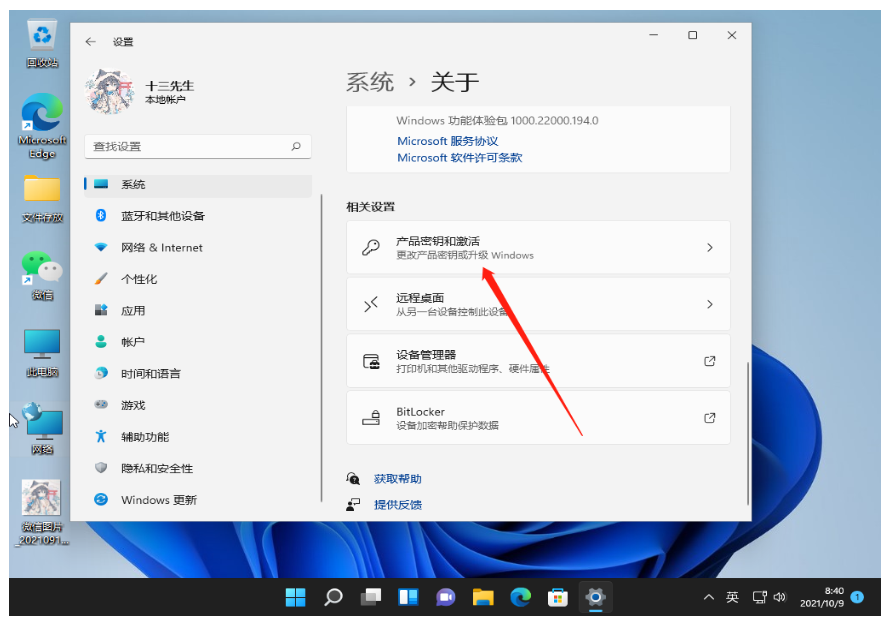Click the 游戏 controller icon
Image resolution: width=889 pixels, height=623 pixels.
click(x=101, y=405)
